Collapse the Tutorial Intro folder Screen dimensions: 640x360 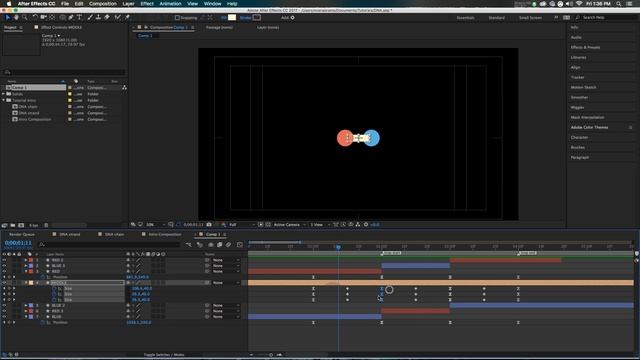pos(4,100)
